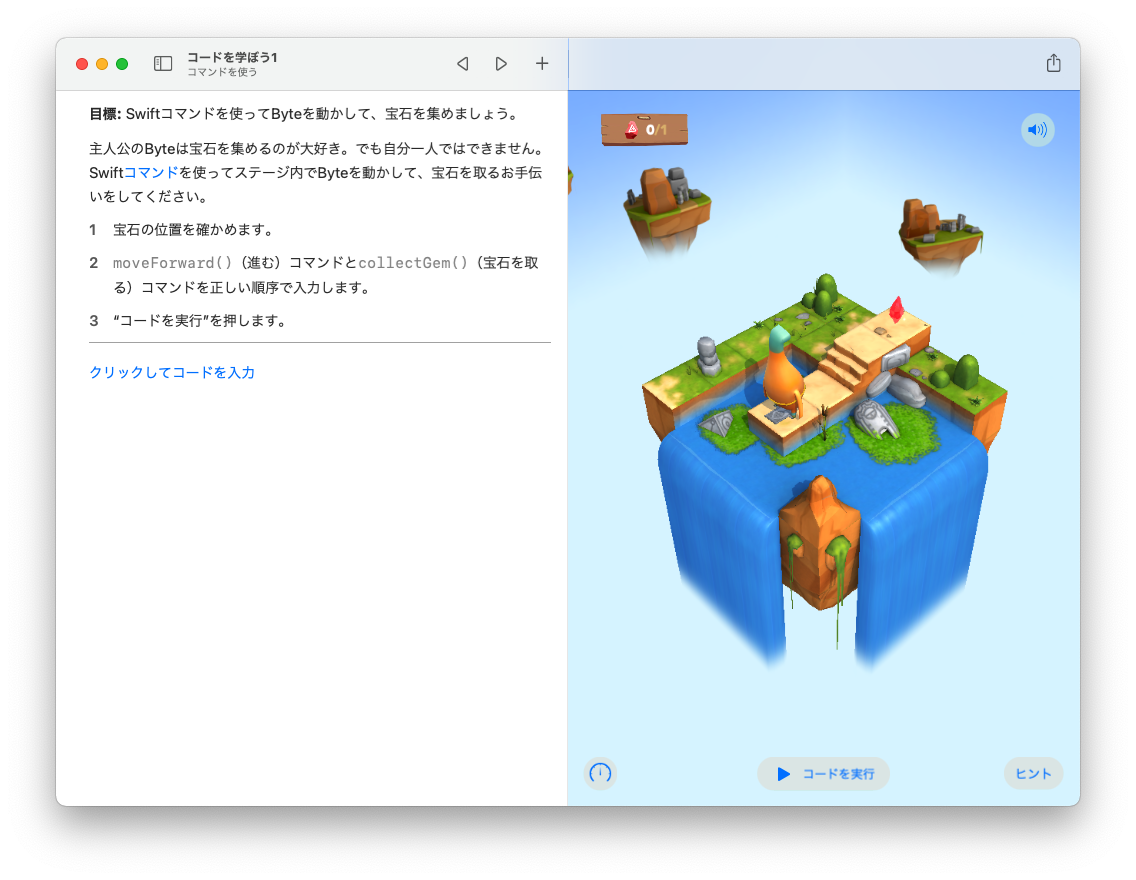Click the play triangle inside the run button

[x=785, y=773]
